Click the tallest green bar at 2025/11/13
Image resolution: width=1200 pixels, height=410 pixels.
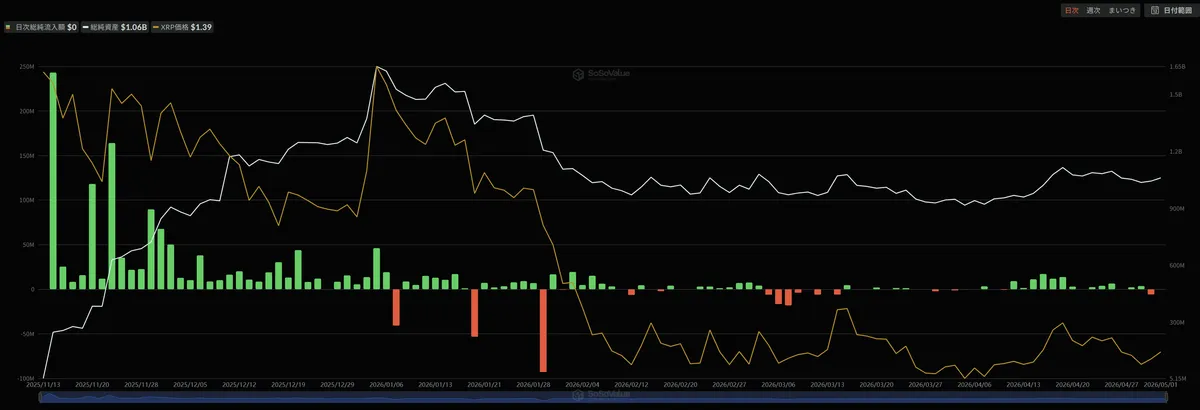tap(53, 181)
